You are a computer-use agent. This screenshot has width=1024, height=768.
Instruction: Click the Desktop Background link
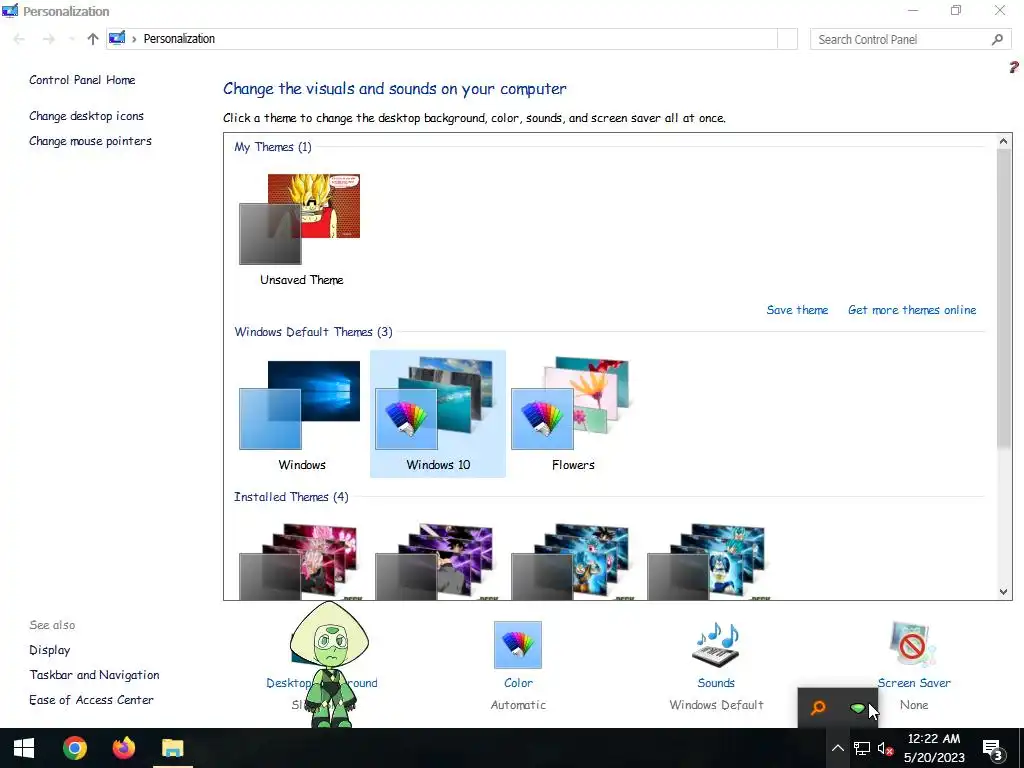pyautogui.click(x=321, y=682)
